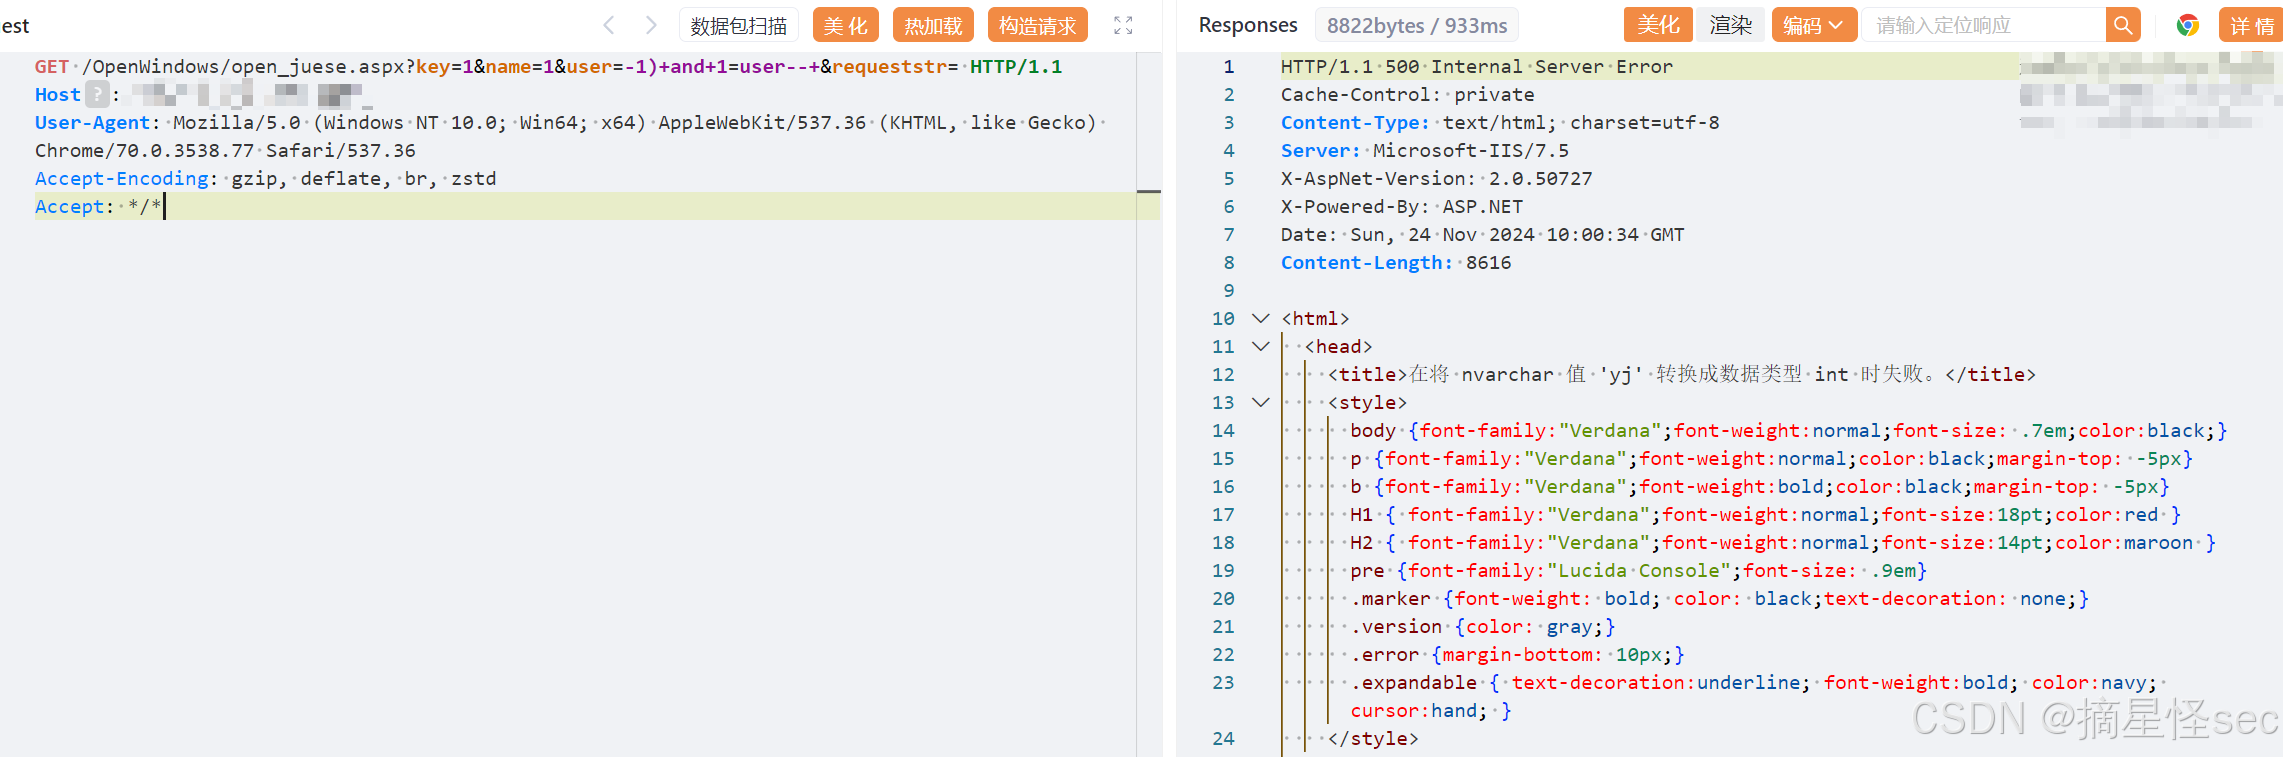Click line number 9 in response gutter
Image resolution: width=2283 pixels, height=757 pixels.
(x=1229, y=291)
